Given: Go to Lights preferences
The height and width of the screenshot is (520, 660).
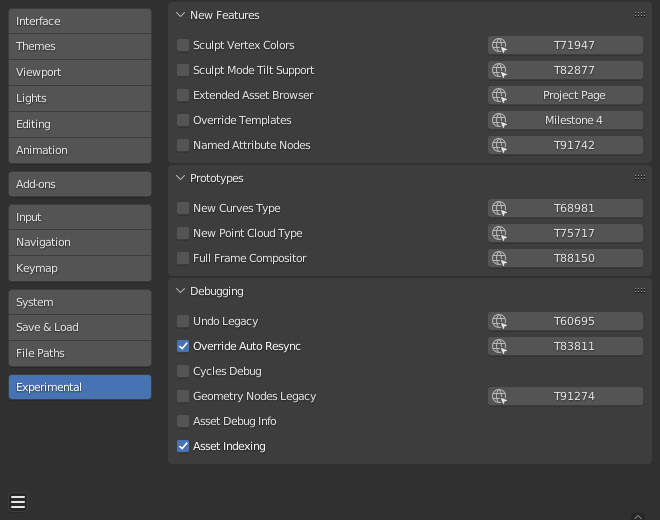Looking at the screenshot, I should 80,98.
